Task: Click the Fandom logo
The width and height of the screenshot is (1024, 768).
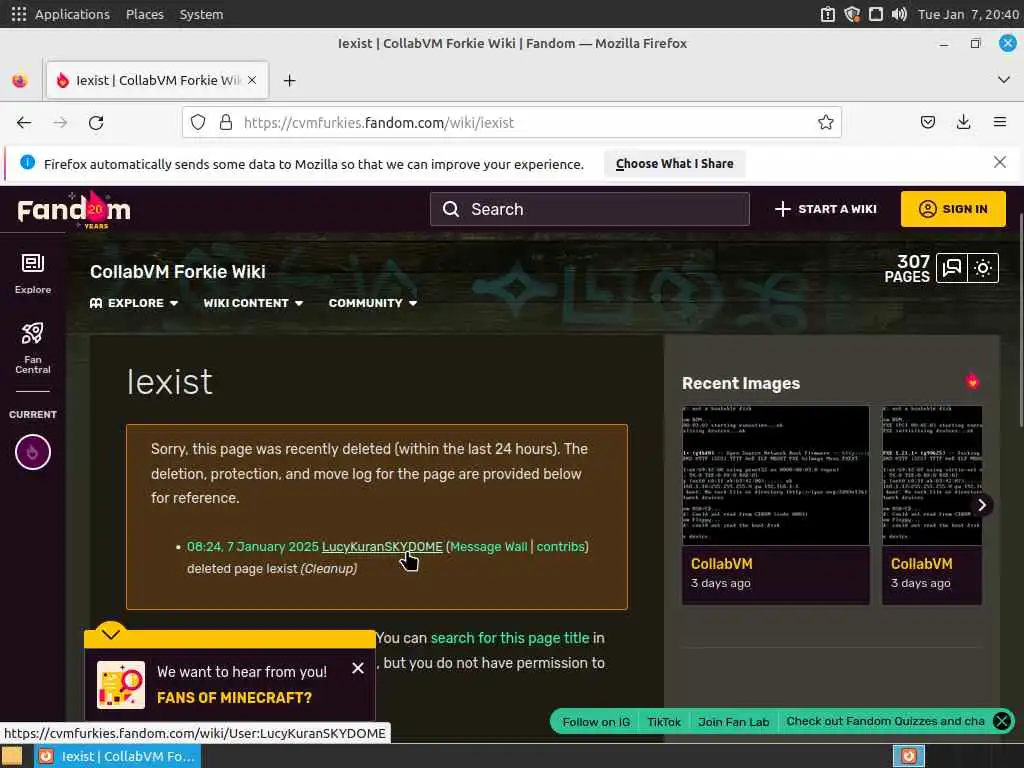Action: tap(74, 210)
